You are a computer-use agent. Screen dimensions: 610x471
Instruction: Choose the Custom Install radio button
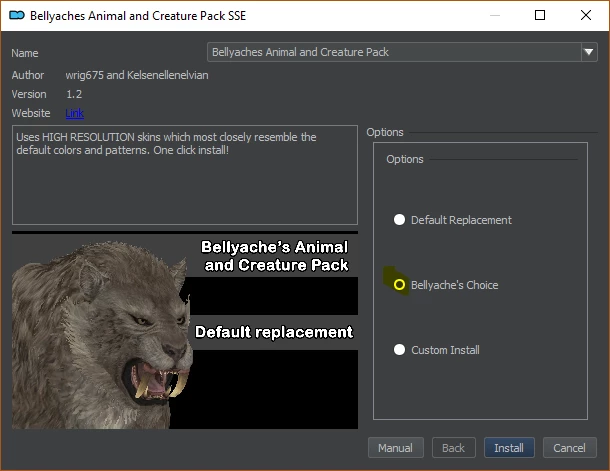click(399, 350)
